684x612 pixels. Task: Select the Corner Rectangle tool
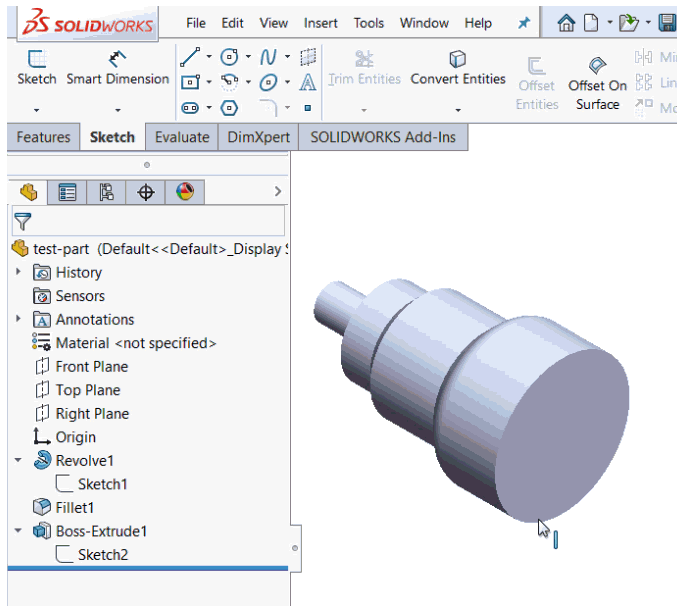(190, 82)
